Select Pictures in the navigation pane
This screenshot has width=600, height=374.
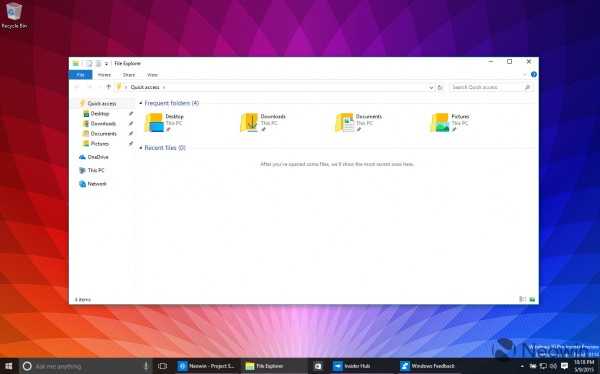(x=99, y=144)
